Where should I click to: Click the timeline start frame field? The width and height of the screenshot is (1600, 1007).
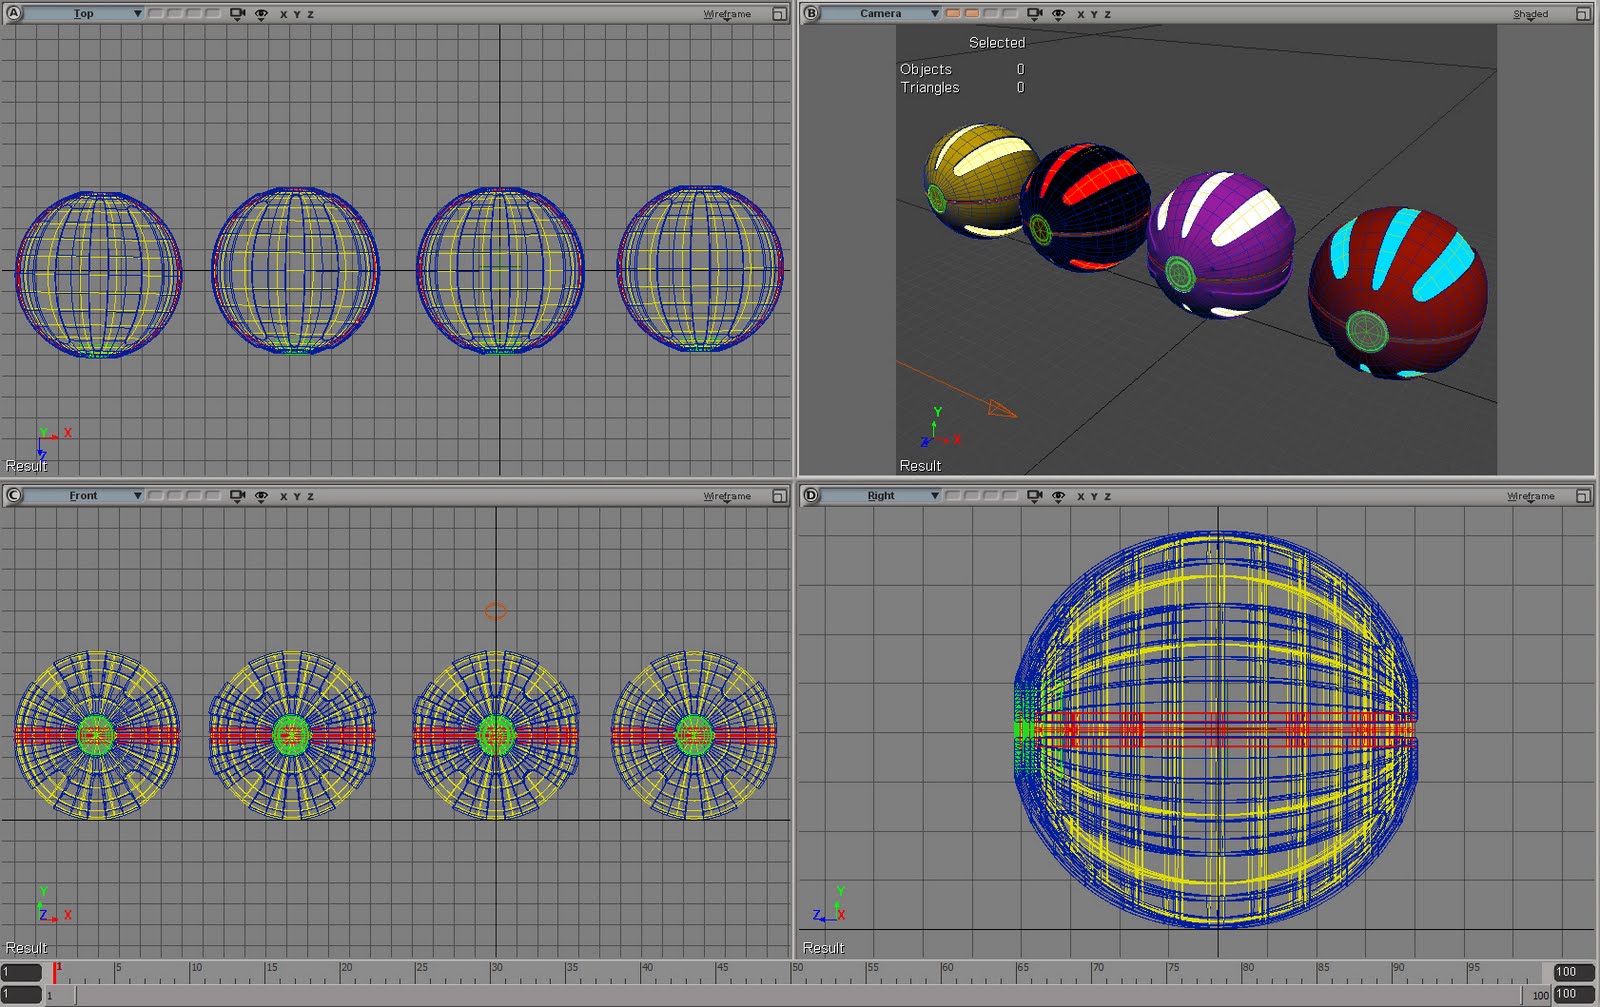[21, 972]
